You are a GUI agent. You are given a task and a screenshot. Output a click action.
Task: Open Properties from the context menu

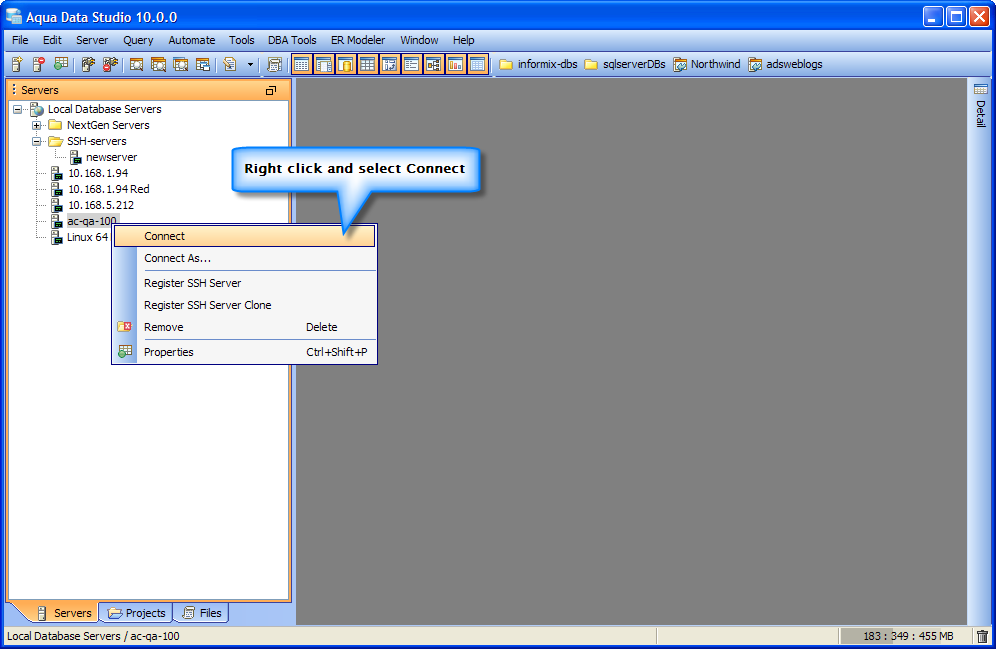point(245,352)
